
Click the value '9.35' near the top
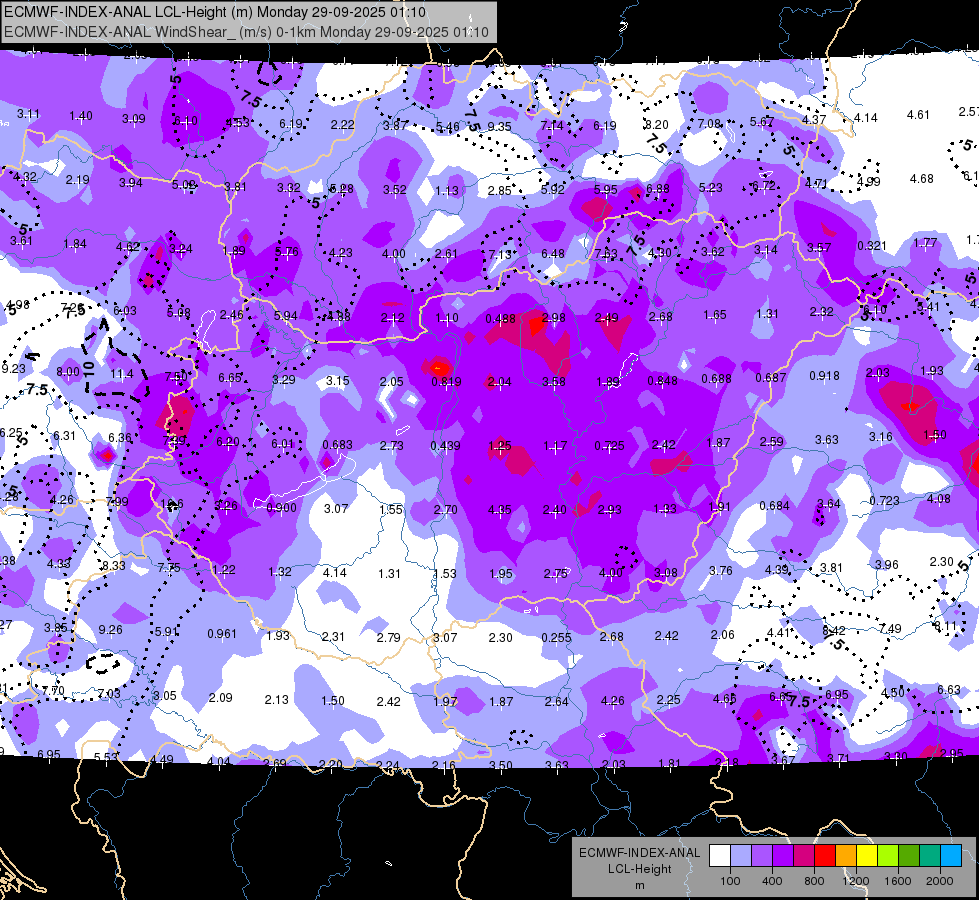pos(499,127)
